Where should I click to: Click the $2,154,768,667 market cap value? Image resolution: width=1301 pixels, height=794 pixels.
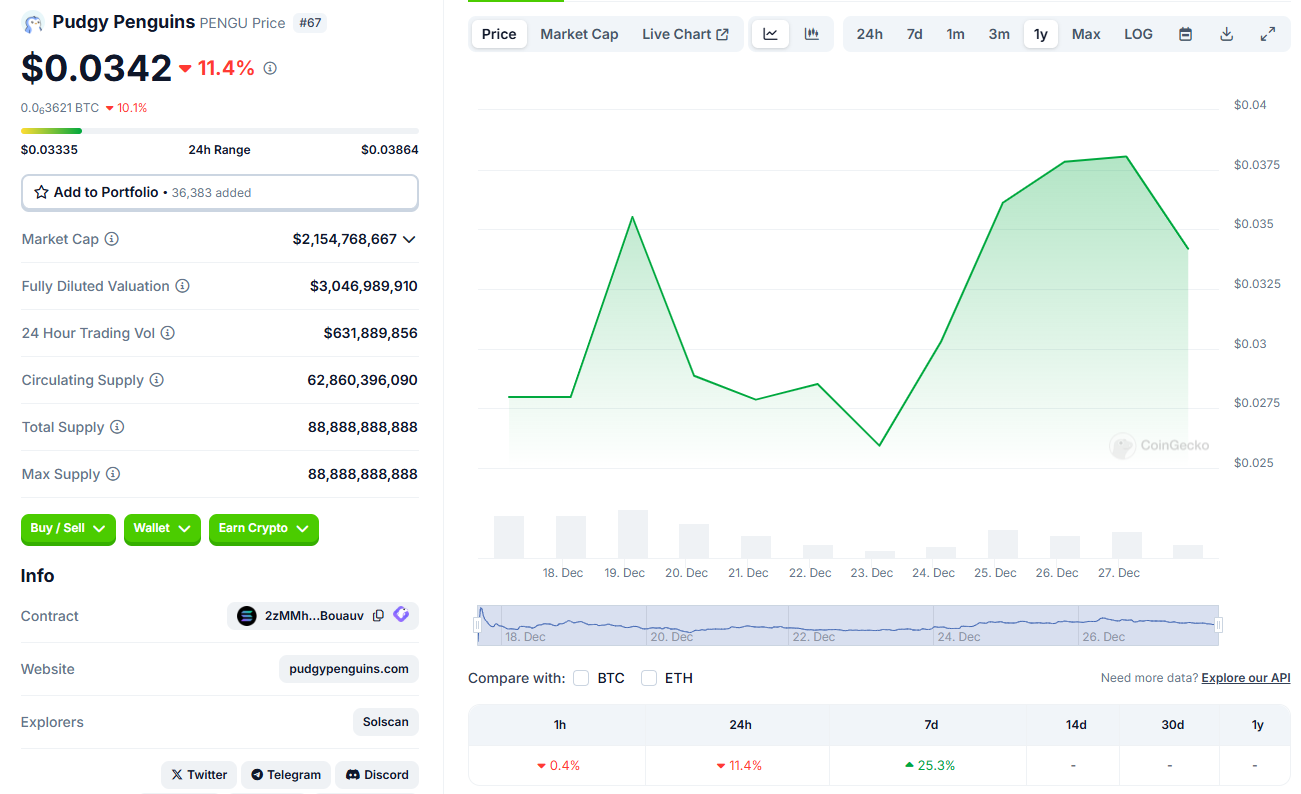coord(345,239)
